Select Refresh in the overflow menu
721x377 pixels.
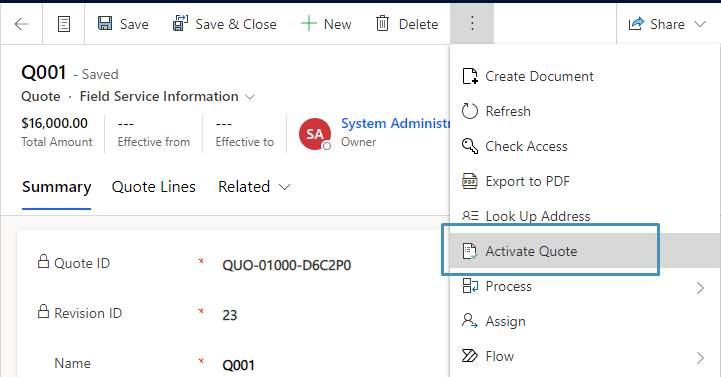point(585,111)
